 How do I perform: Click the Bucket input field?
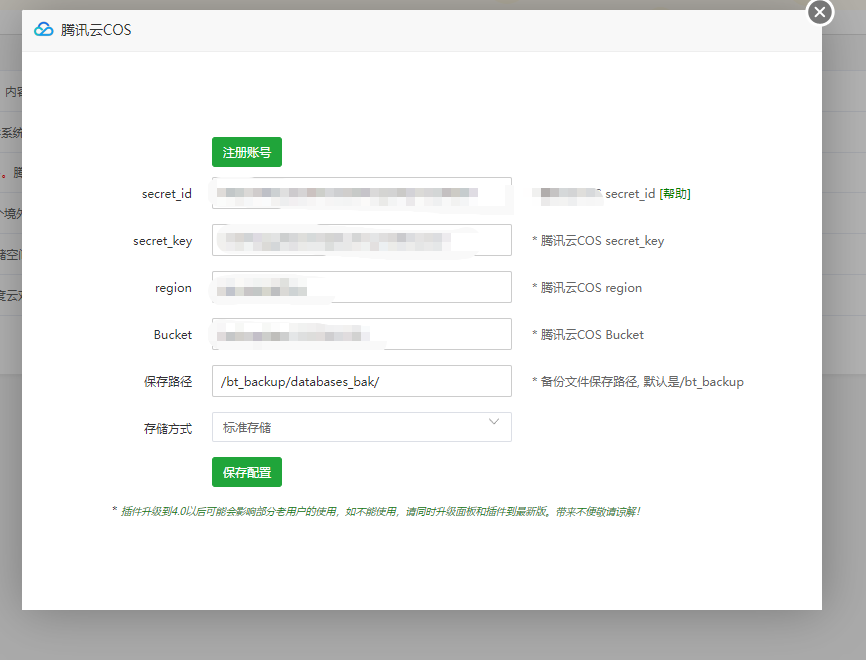pyautogui.click(x=360, y=334)
